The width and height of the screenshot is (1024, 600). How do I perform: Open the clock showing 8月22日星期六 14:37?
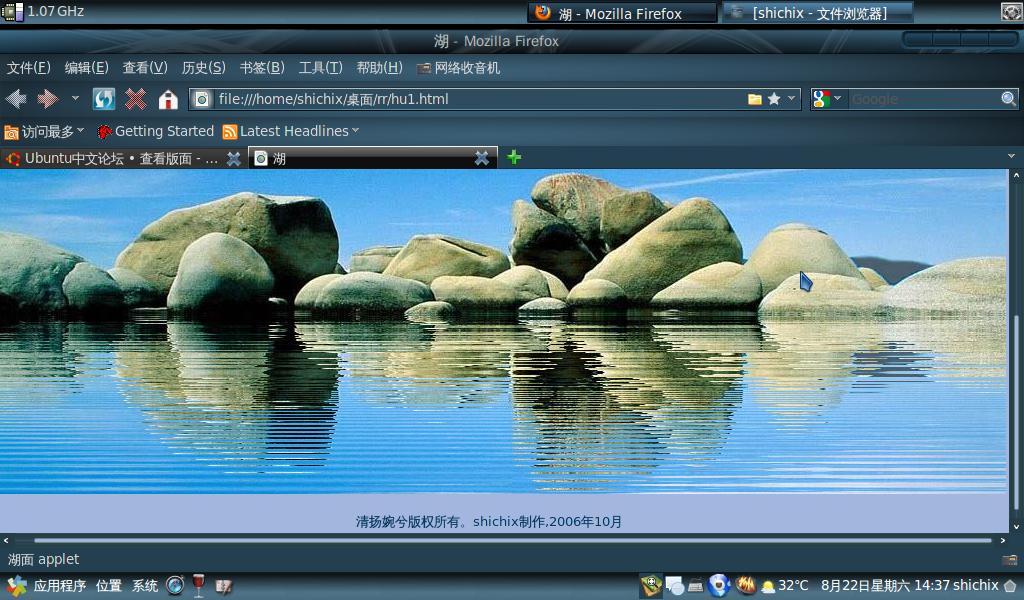click(x=885, y=586)
